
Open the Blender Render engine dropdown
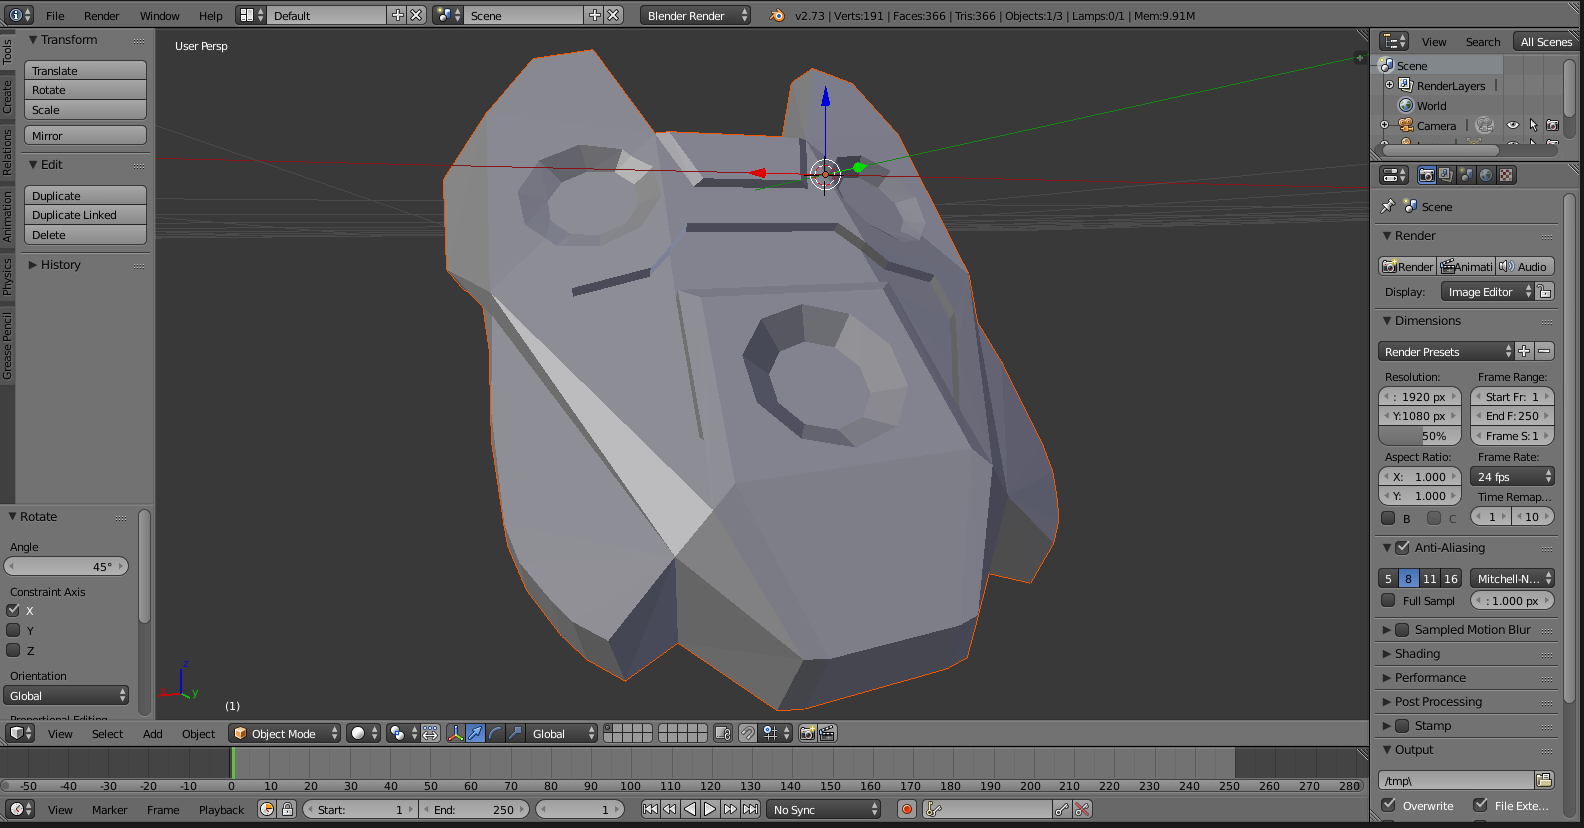pyautogui.click(x=695, y=15)
